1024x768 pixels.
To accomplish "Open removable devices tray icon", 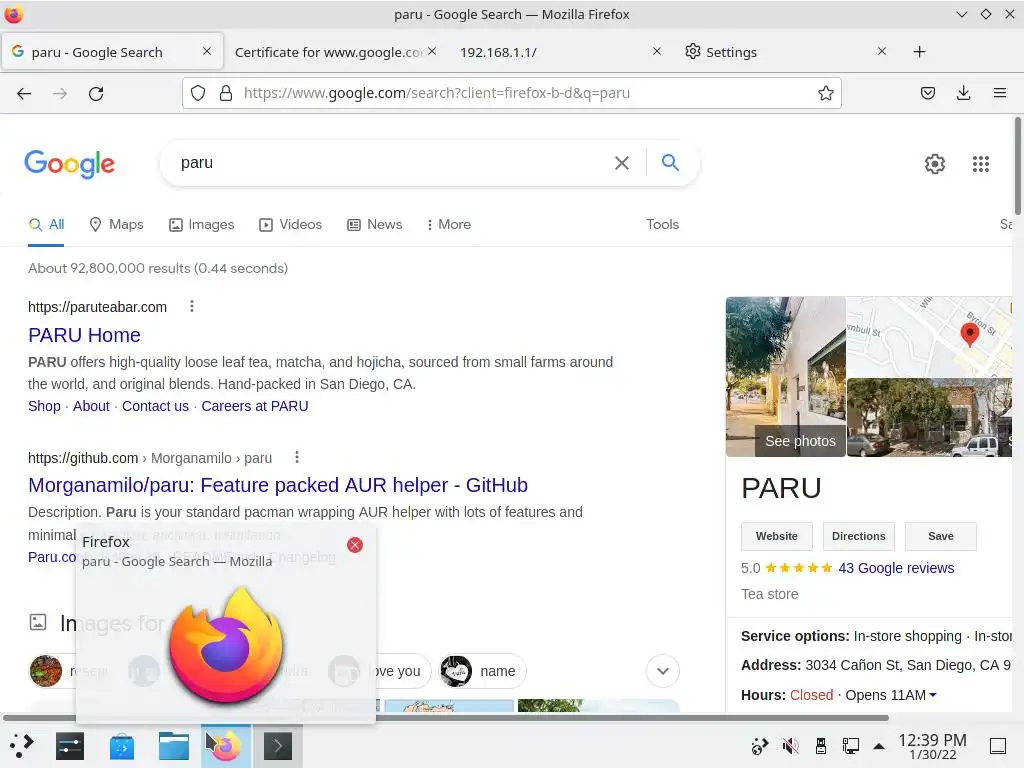I will (821, 746).
